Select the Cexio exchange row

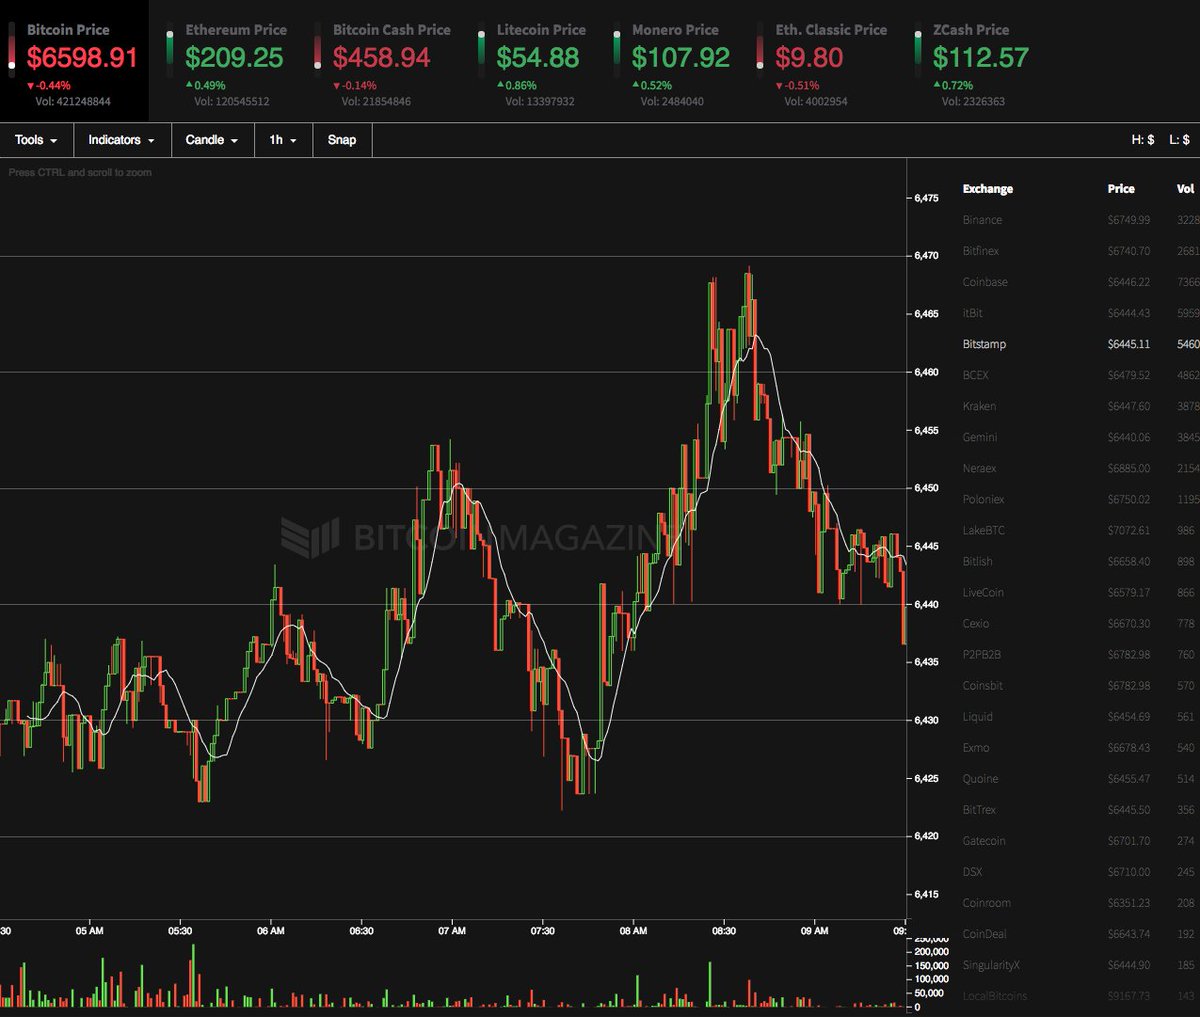pyautogui.click(x=1080, y=623)
